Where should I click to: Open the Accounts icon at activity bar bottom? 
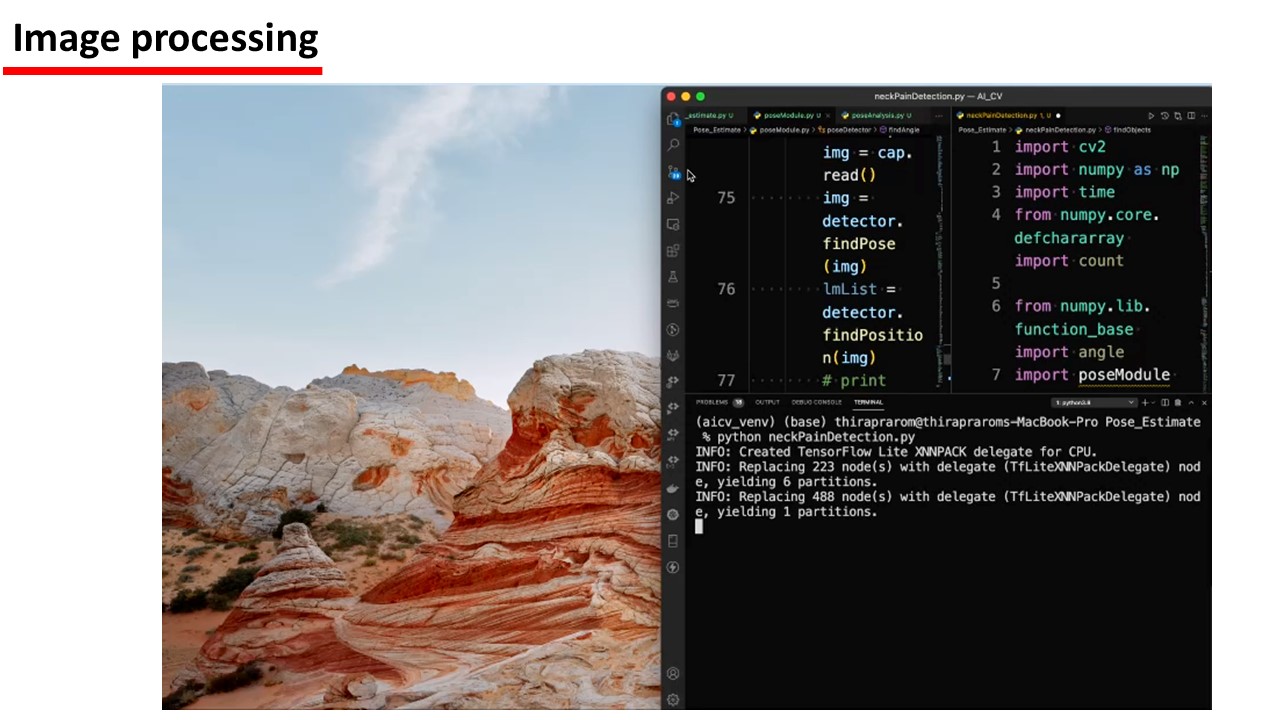673,674
